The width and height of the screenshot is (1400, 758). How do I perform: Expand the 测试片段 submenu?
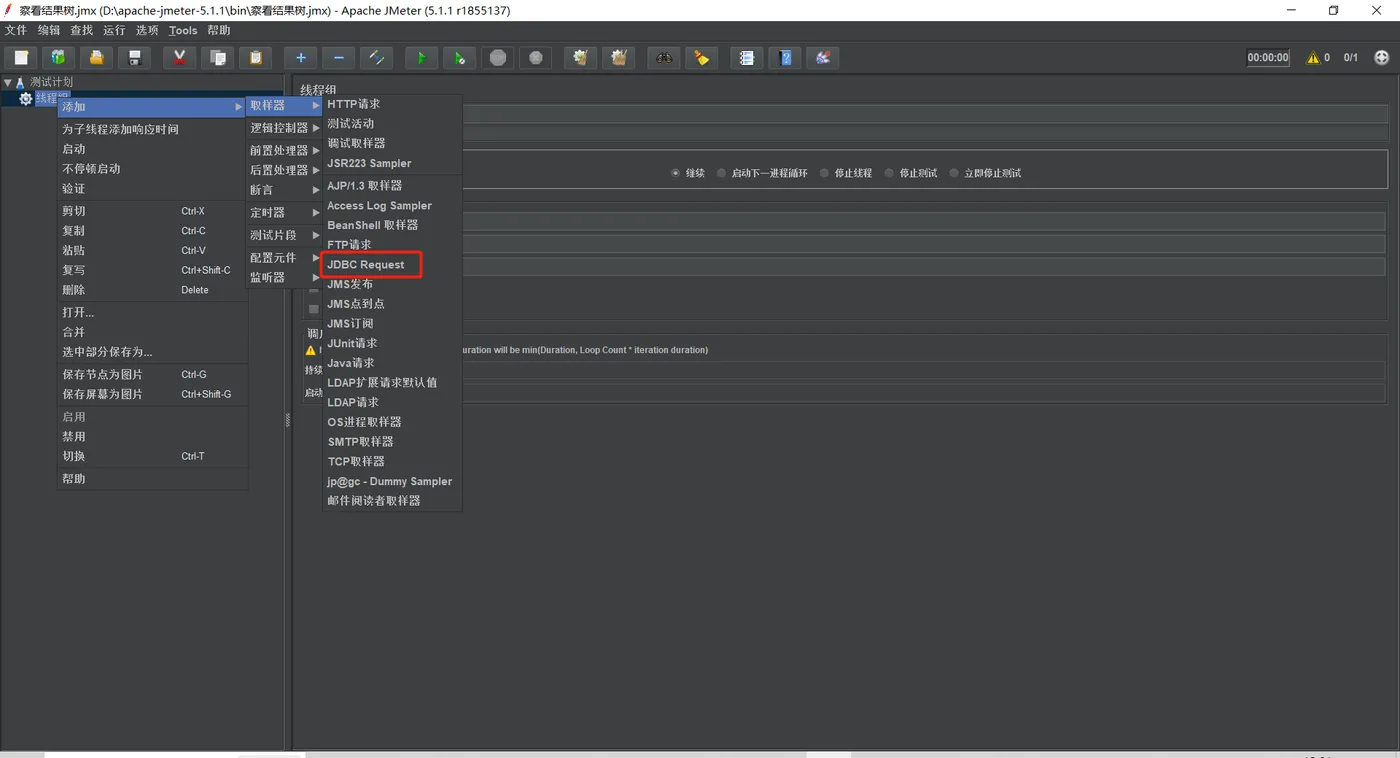coord(284,235)
